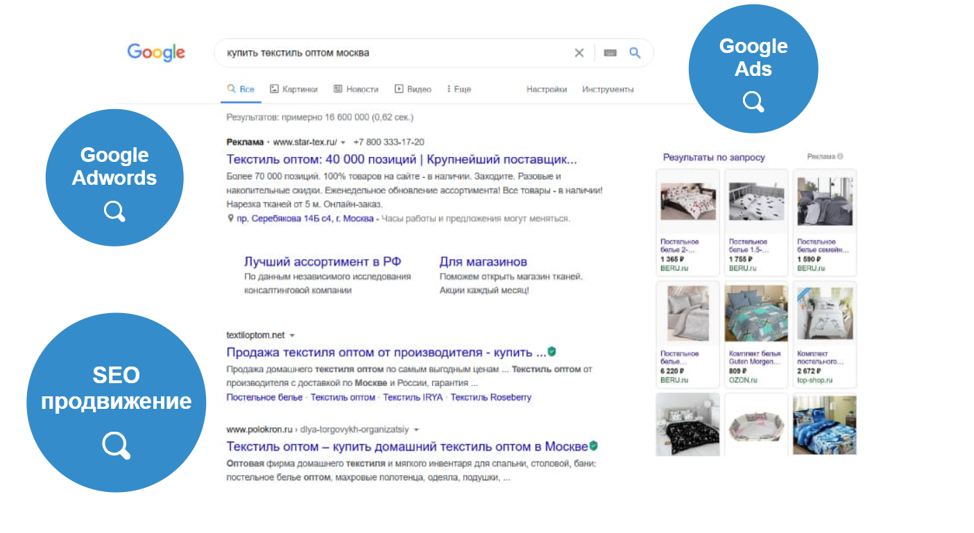Open sublink 'Текстиль оптом'
This screenshot has height=533, width=974.
tap(343, 397)
